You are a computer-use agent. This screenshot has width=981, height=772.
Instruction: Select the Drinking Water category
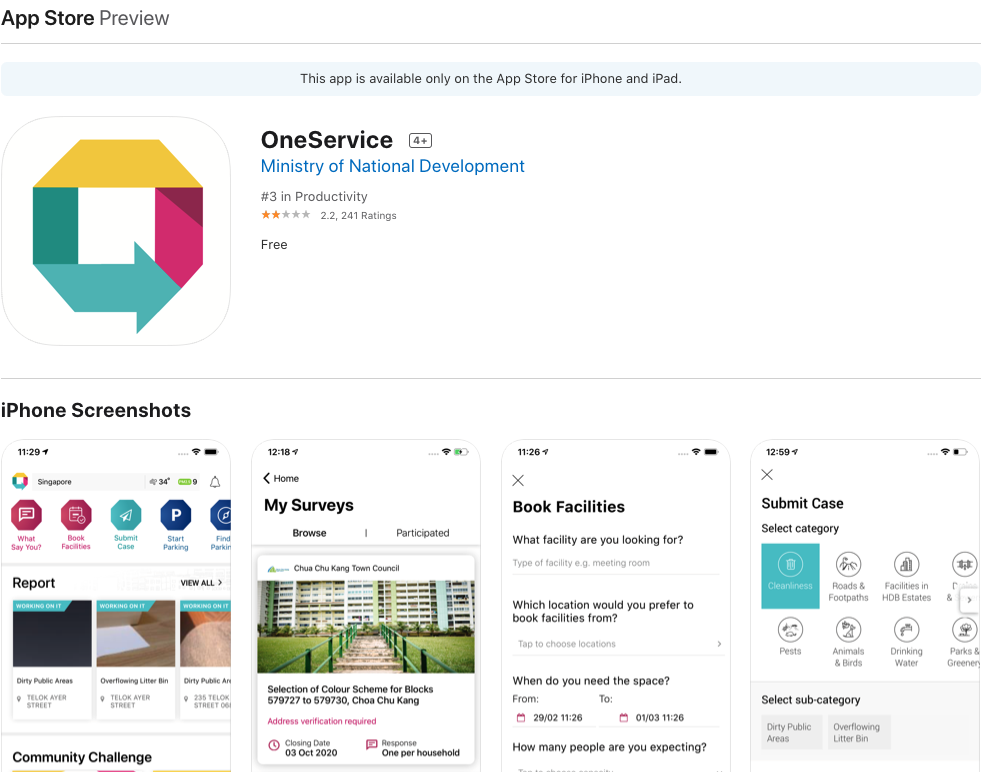[x=907, y=642]
